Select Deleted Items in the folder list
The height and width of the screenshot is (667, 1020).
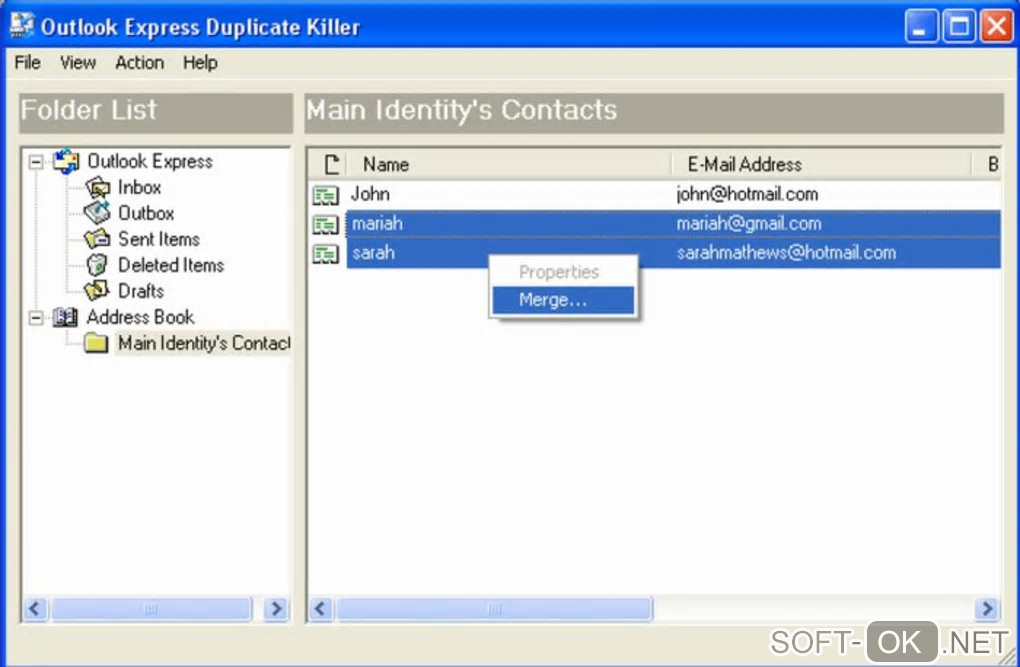171,265
